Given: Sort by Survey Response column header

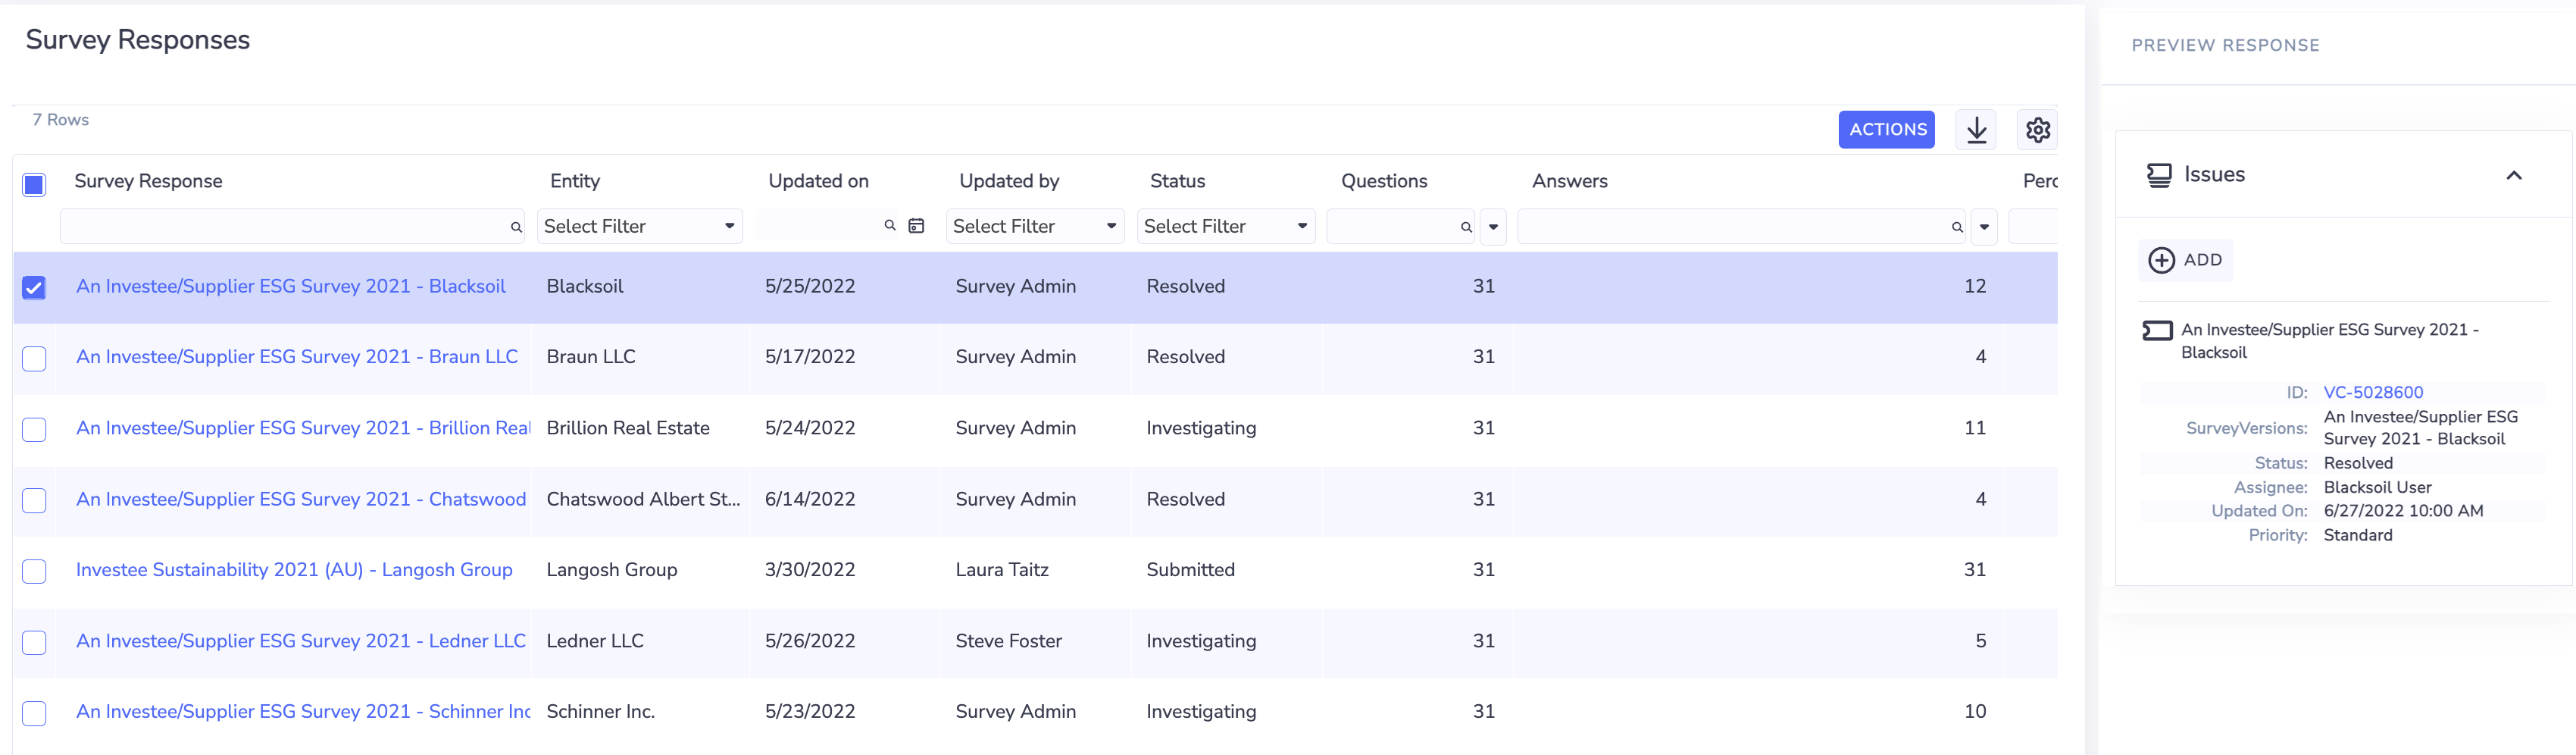Looking at the screenshot, I should click(x=148, y=181).
